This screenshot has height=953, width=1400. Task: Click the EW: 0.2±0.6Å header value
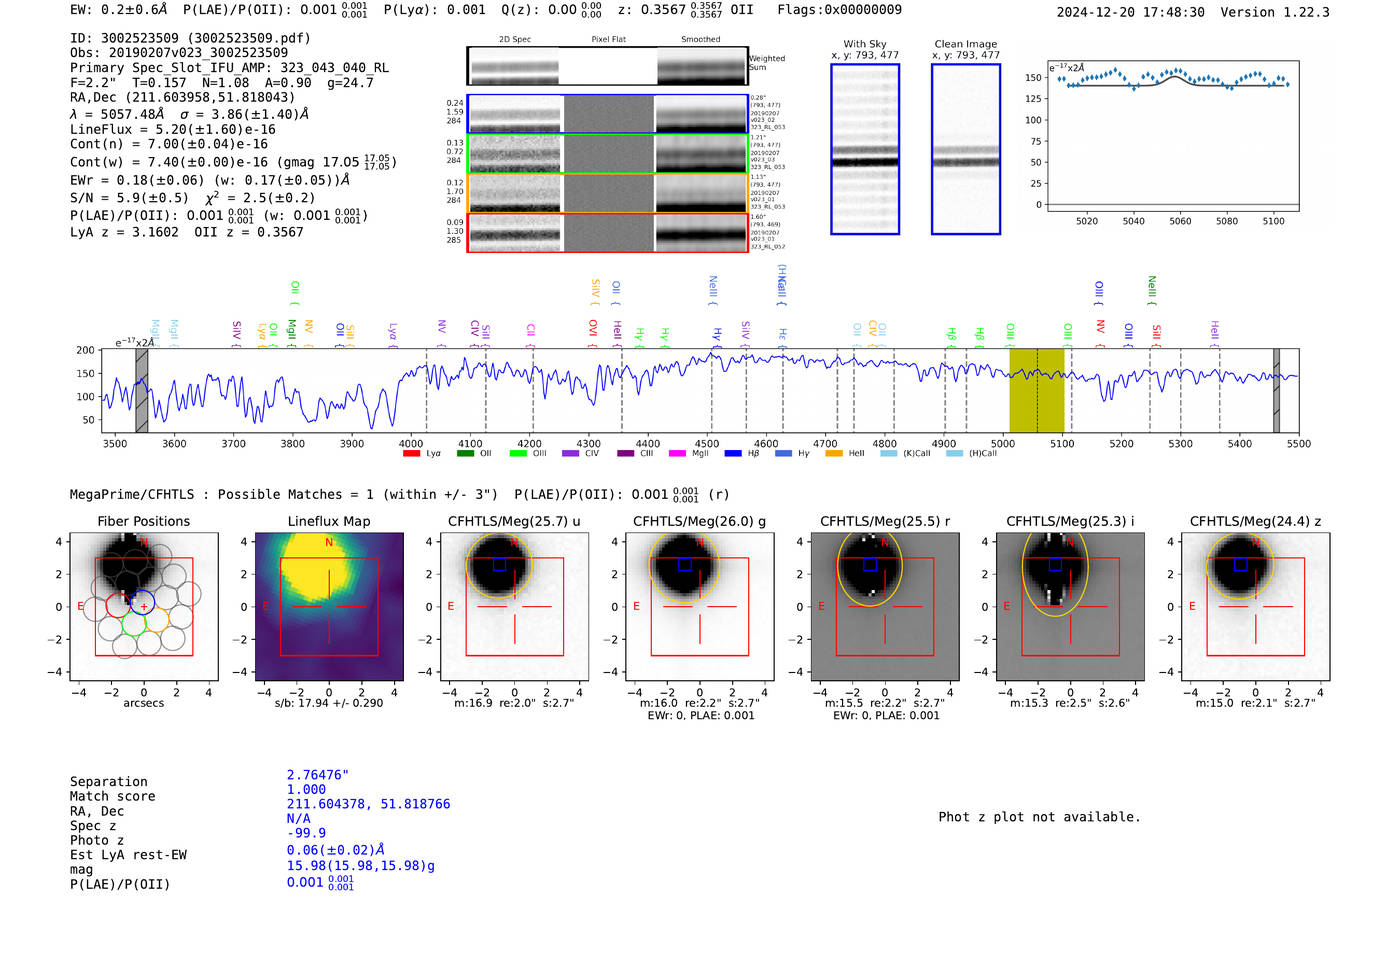[x=119, y=10]
